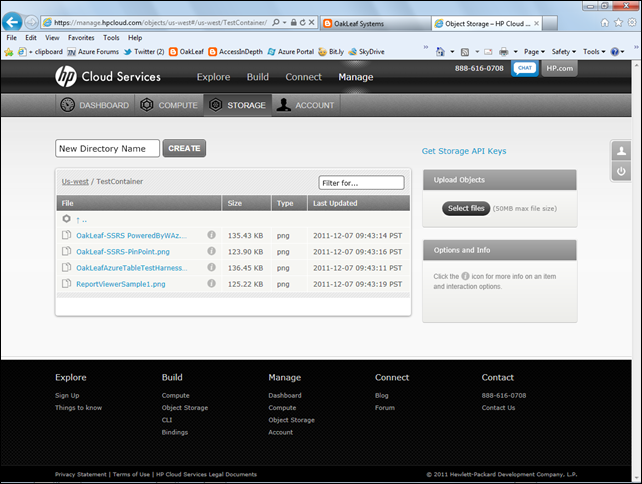The image size is (642, 484).
Task: Sort by the Size column header
Action: 246,203
